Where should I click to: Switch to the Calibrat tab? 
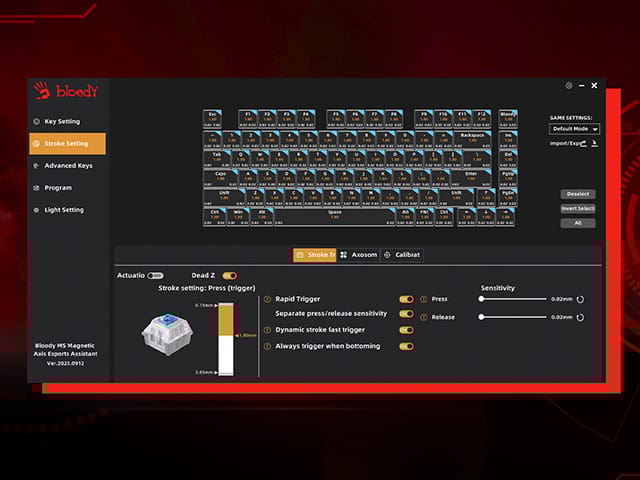tap(403, 255)
